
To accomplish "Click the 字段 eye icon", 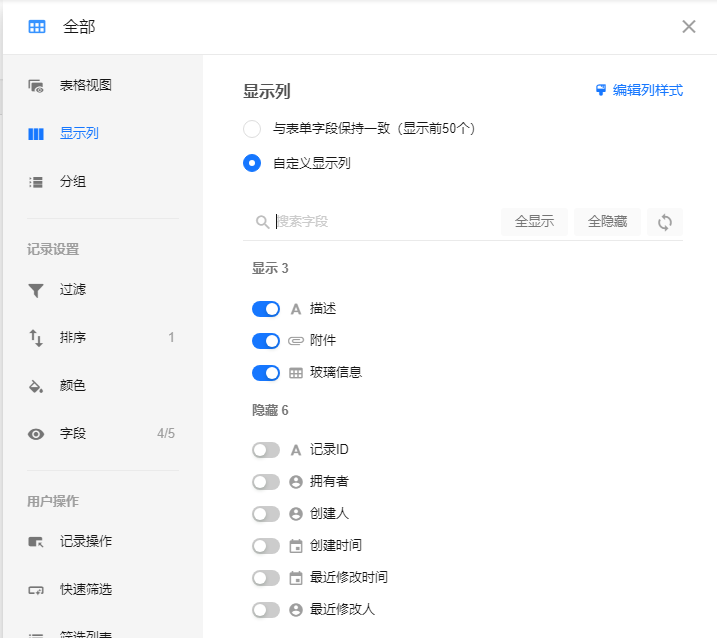I will (x=36, y=434).
